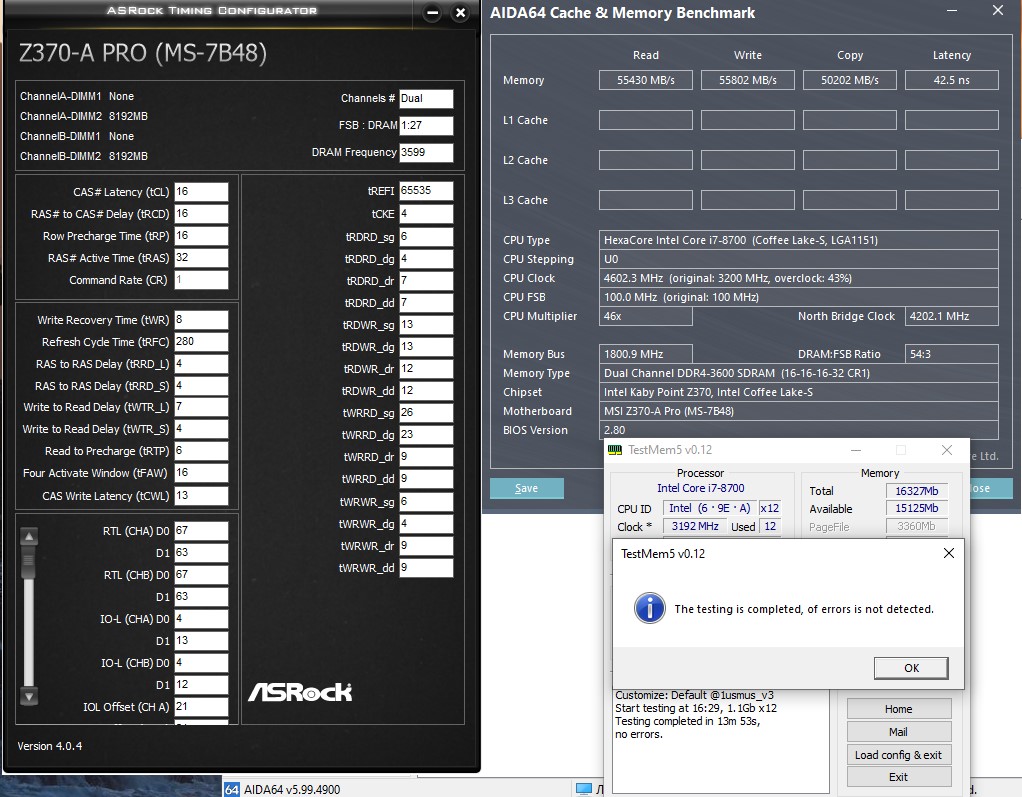The width and height of the screenshot is (1022, 797).
Task: Click the Memory Bus 1800.9 MHz value
Action: tap(646, 354)
